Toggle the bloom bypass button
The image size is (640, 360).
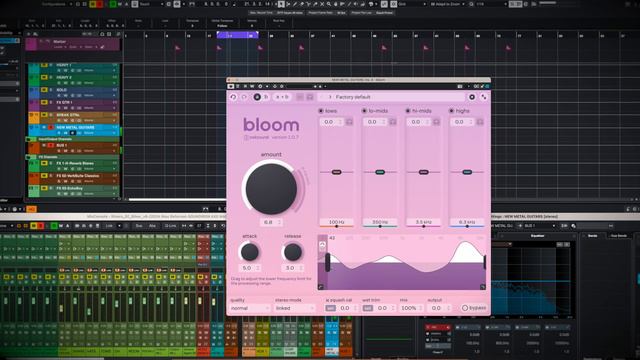coord(474,308)
